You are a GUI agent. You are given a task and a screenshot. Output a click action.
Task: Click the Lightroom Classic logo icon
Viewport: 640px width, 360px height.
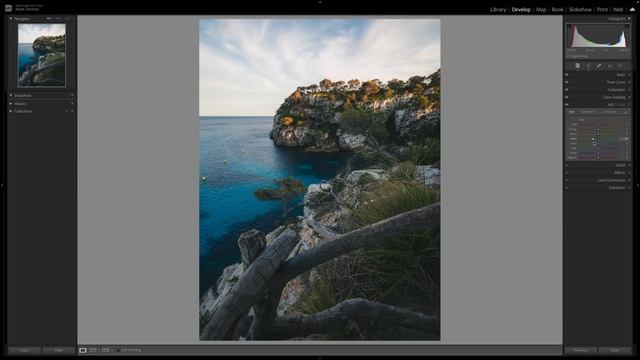pos(8,8)
